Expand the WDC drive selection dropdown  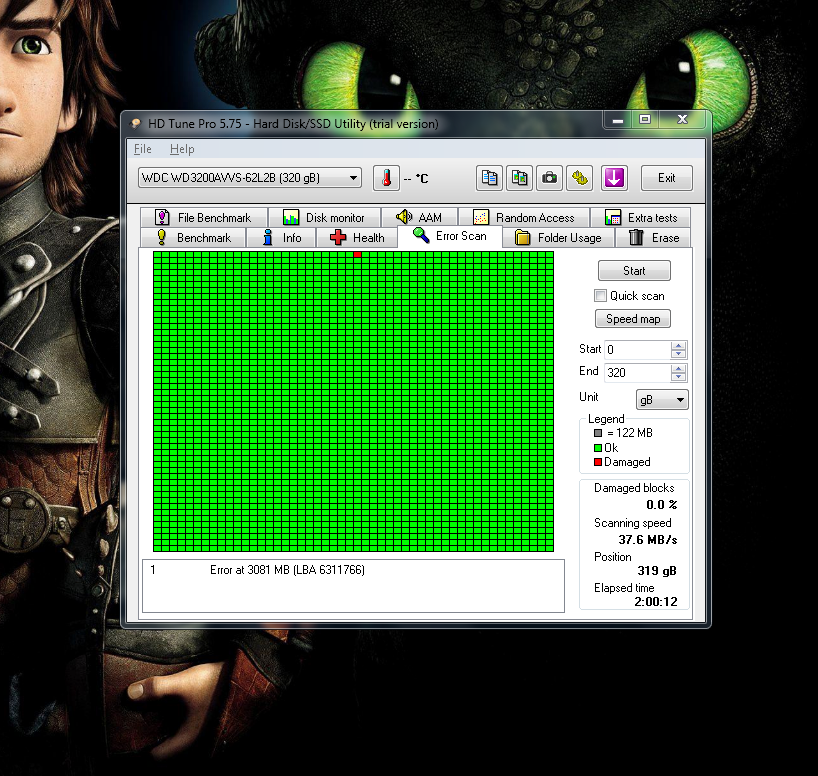tap(250, 178)
